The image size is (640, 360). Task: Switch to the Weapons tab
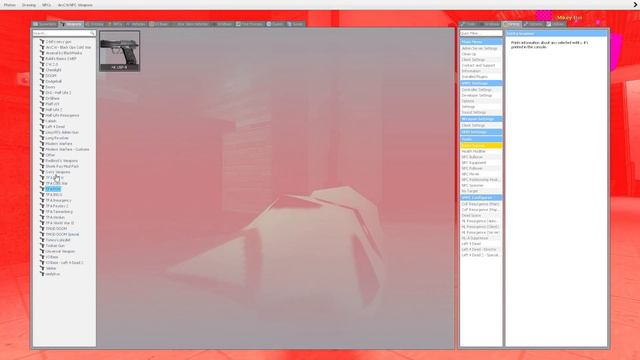tap(71, 24)
